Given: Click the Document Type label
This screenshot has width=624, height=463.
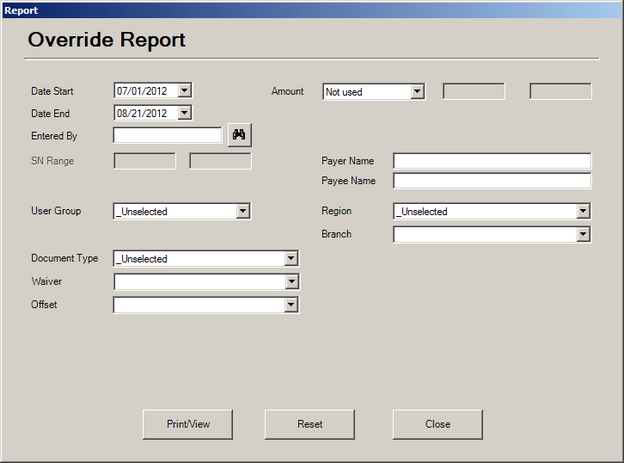Looking at the screenshot, I should click(x=64, y=258).
